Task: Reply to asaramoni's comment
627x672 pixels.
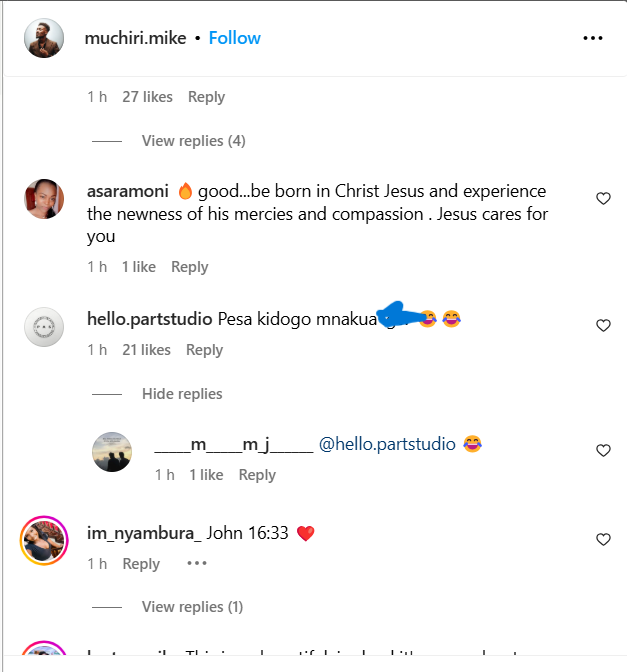Action: 189,267
